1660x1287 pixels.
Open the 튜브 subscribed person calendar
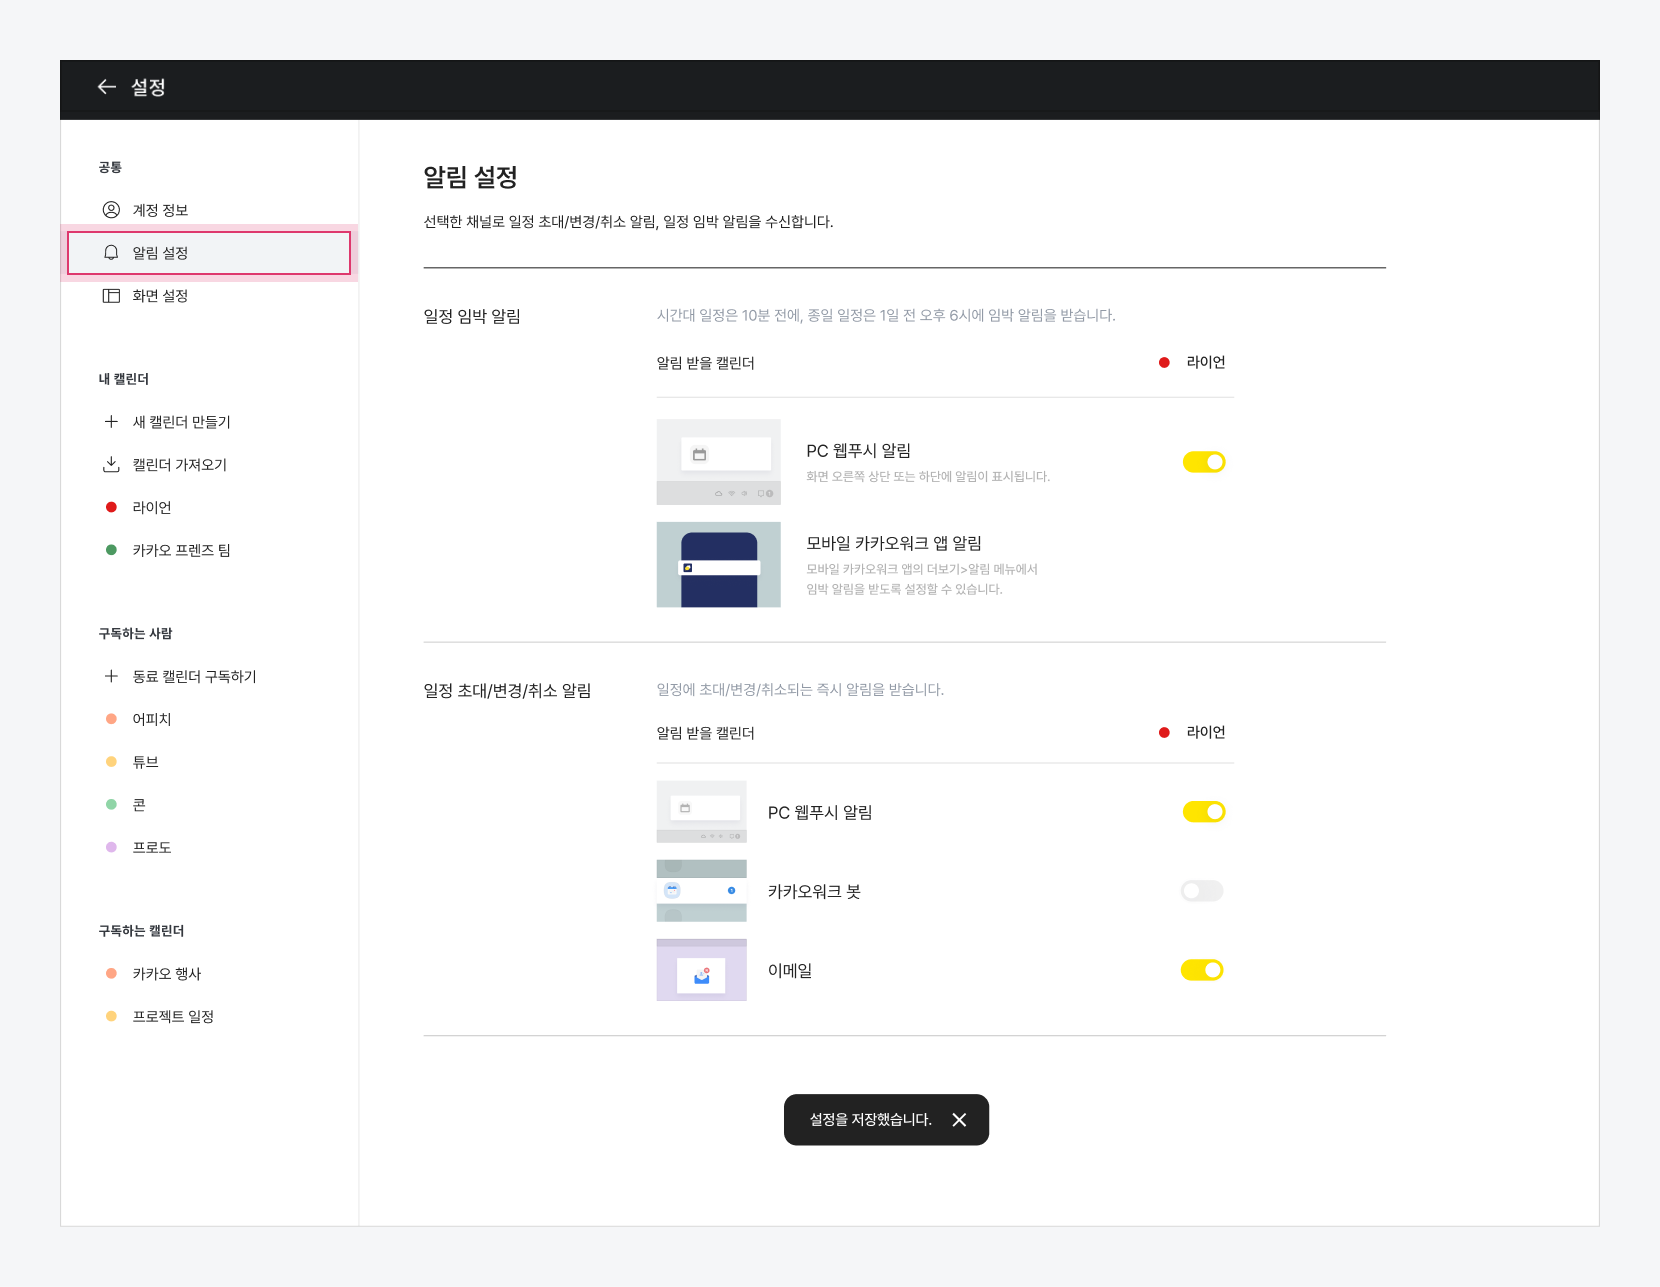click(x=146, y=762)
